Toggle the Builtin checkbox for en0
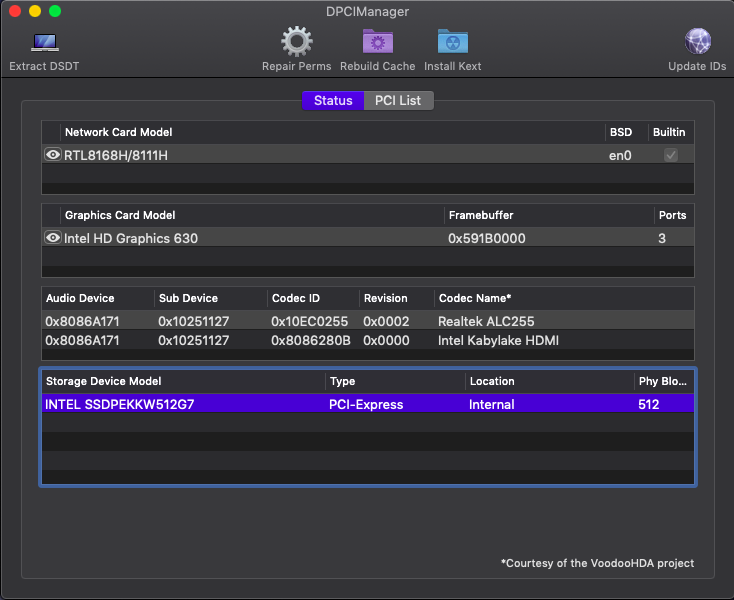This screenshot has width=734, height=600. 671,155
